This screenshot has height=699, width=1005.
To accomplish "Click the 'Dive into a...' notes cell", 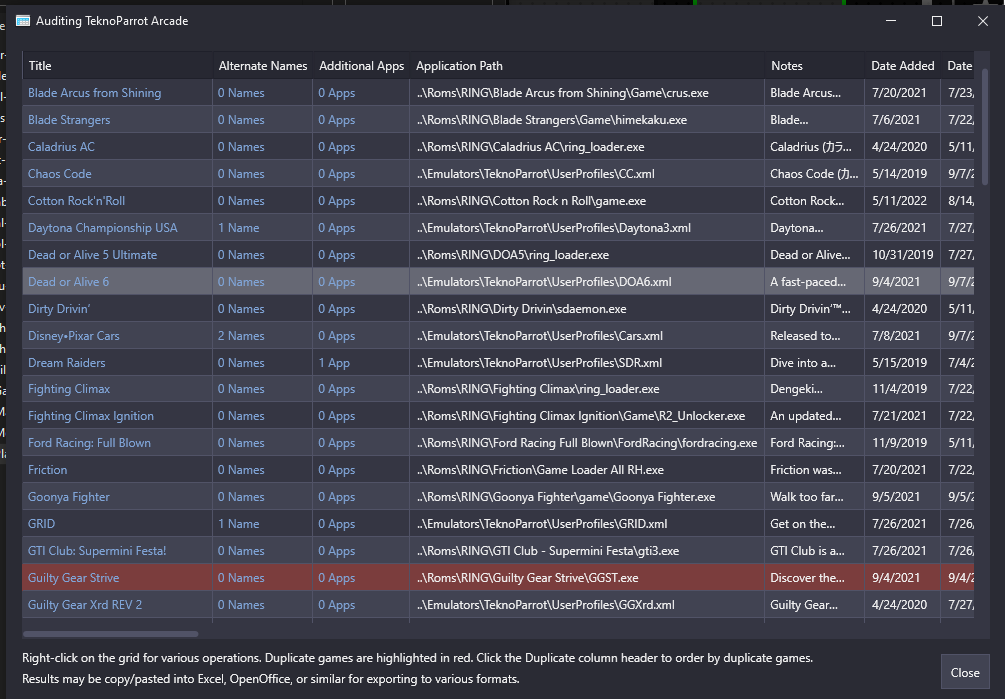I will click(814, 362).
